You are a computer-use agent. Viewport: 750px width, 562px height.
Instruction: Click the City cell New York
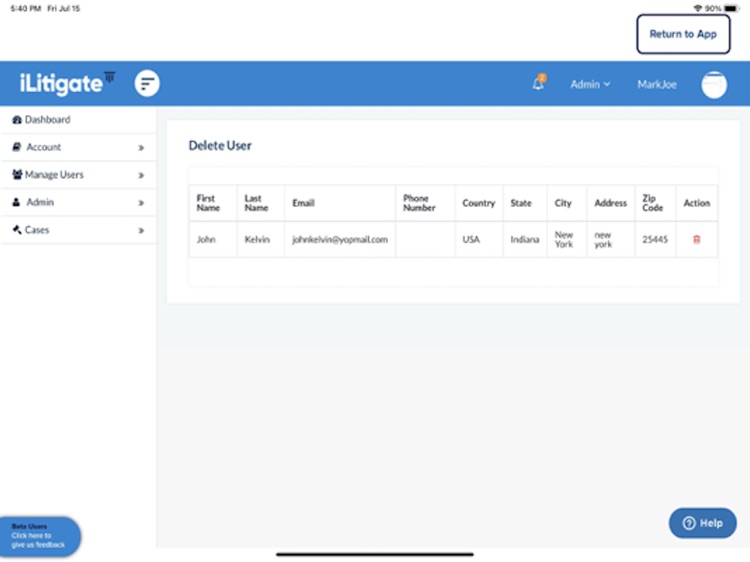pos(567,240)
